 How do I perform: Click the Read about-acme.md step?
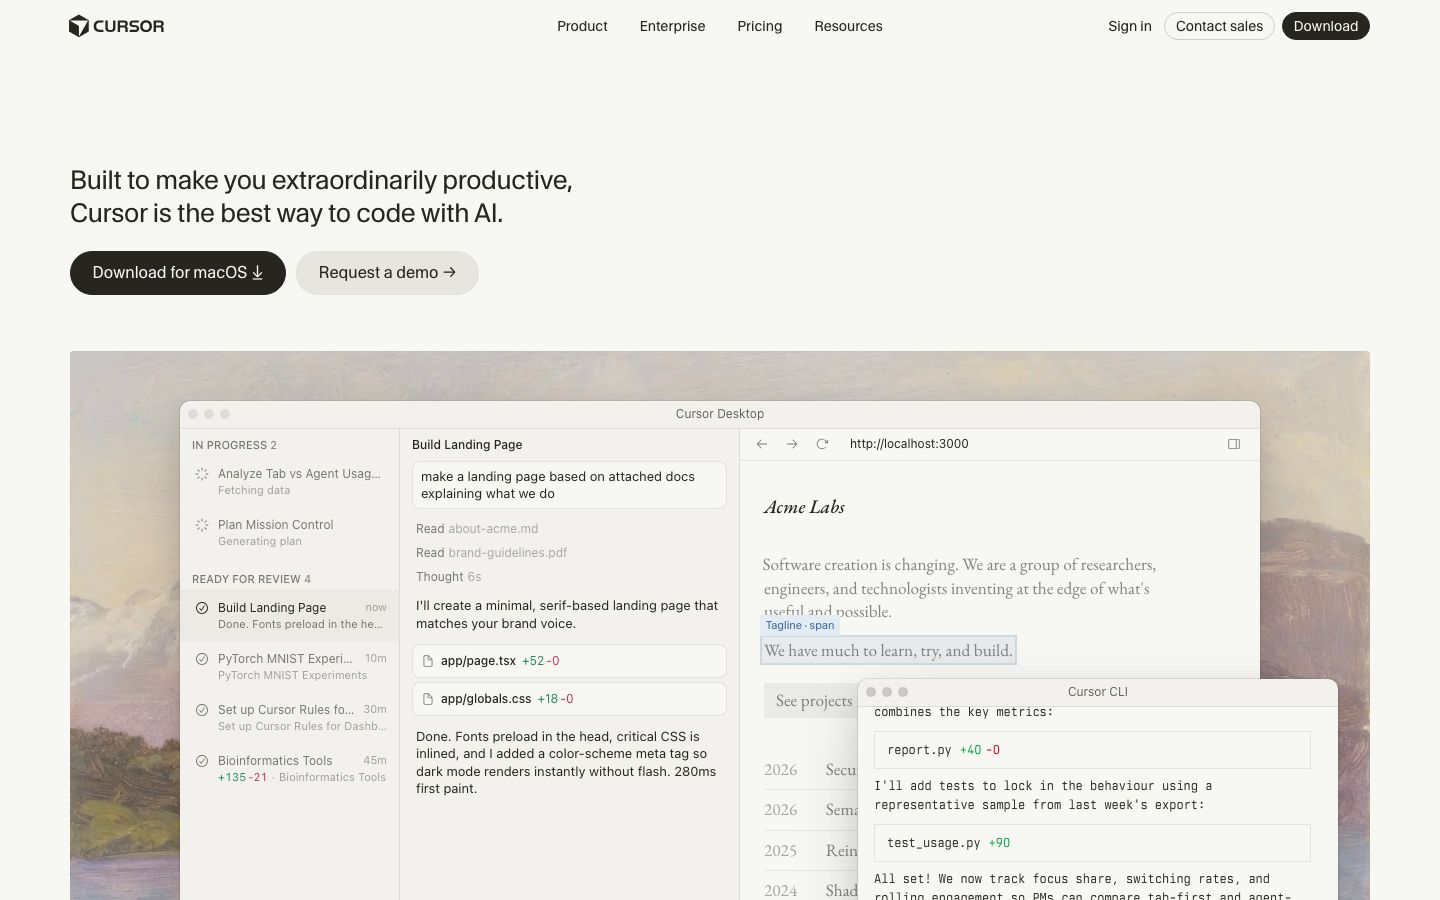coord(477,529)
